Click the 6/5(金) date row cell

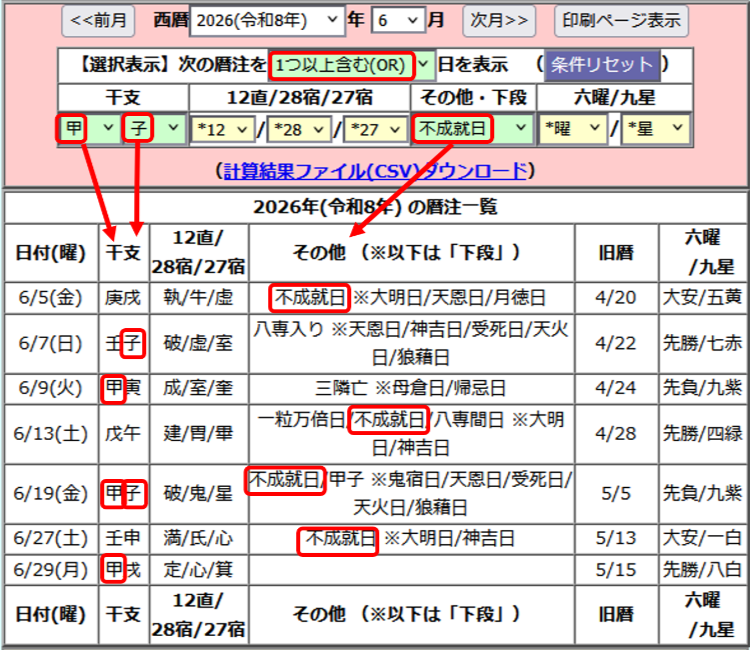coord(51,297)
